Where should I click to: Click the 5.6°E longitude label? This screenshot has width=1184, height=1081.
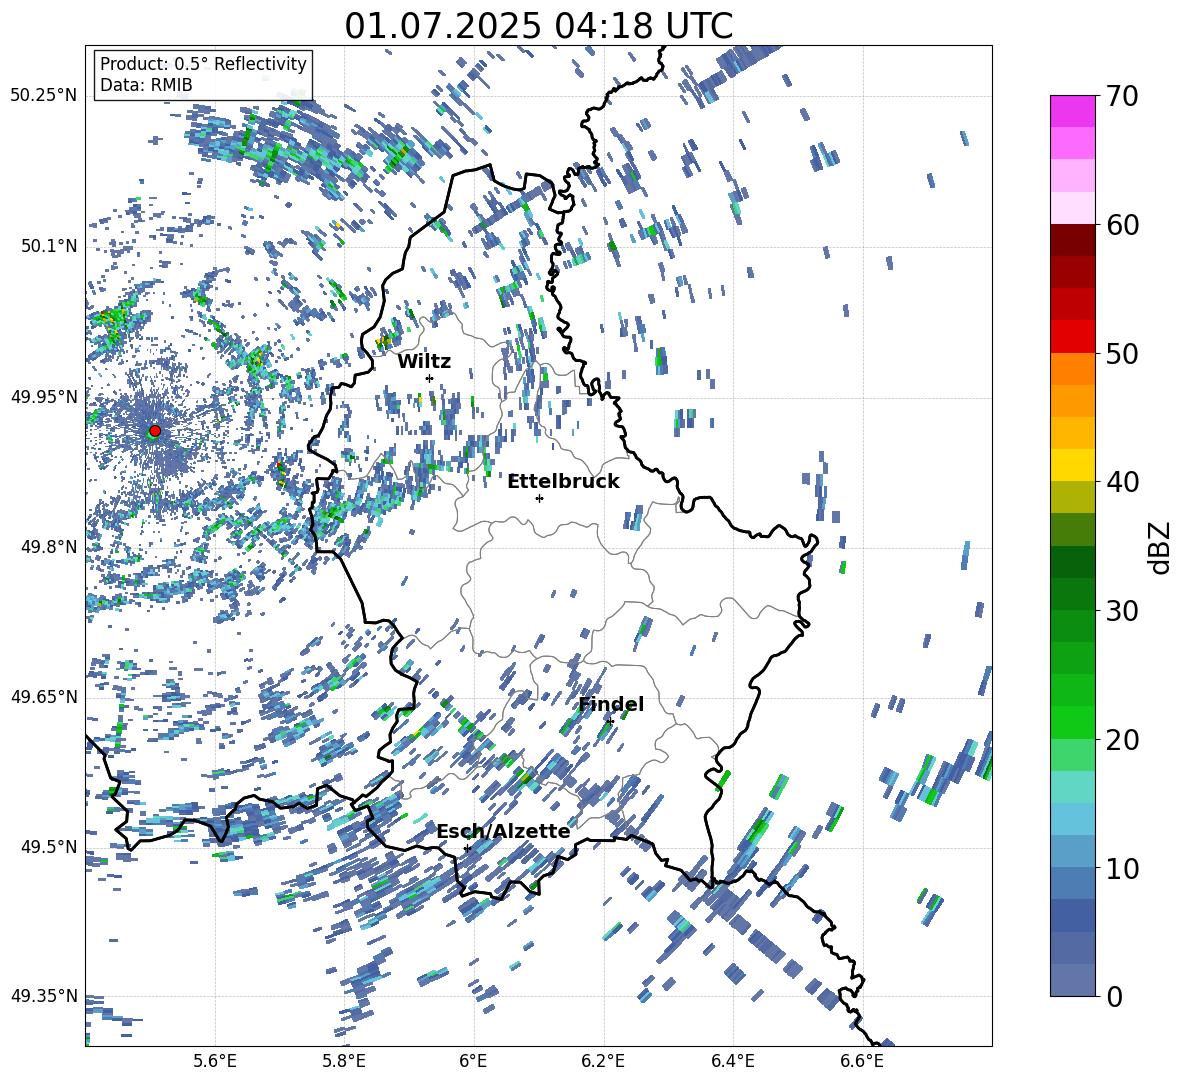[215, 1061]
